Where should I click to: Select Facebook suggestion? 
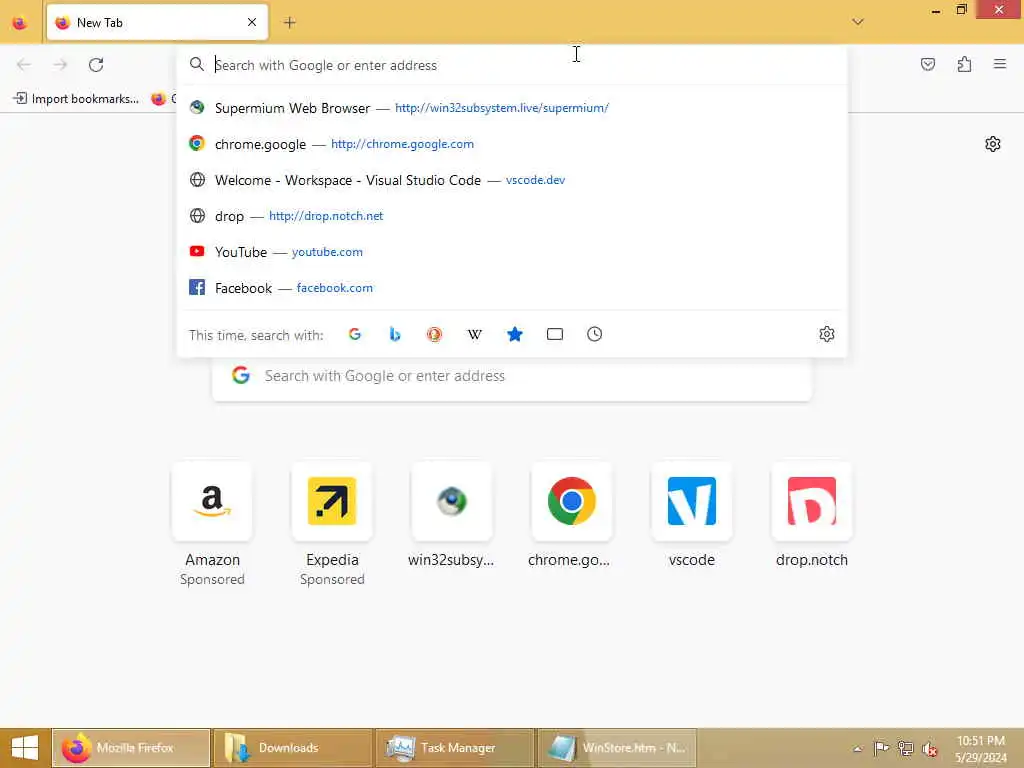point(512,287)
